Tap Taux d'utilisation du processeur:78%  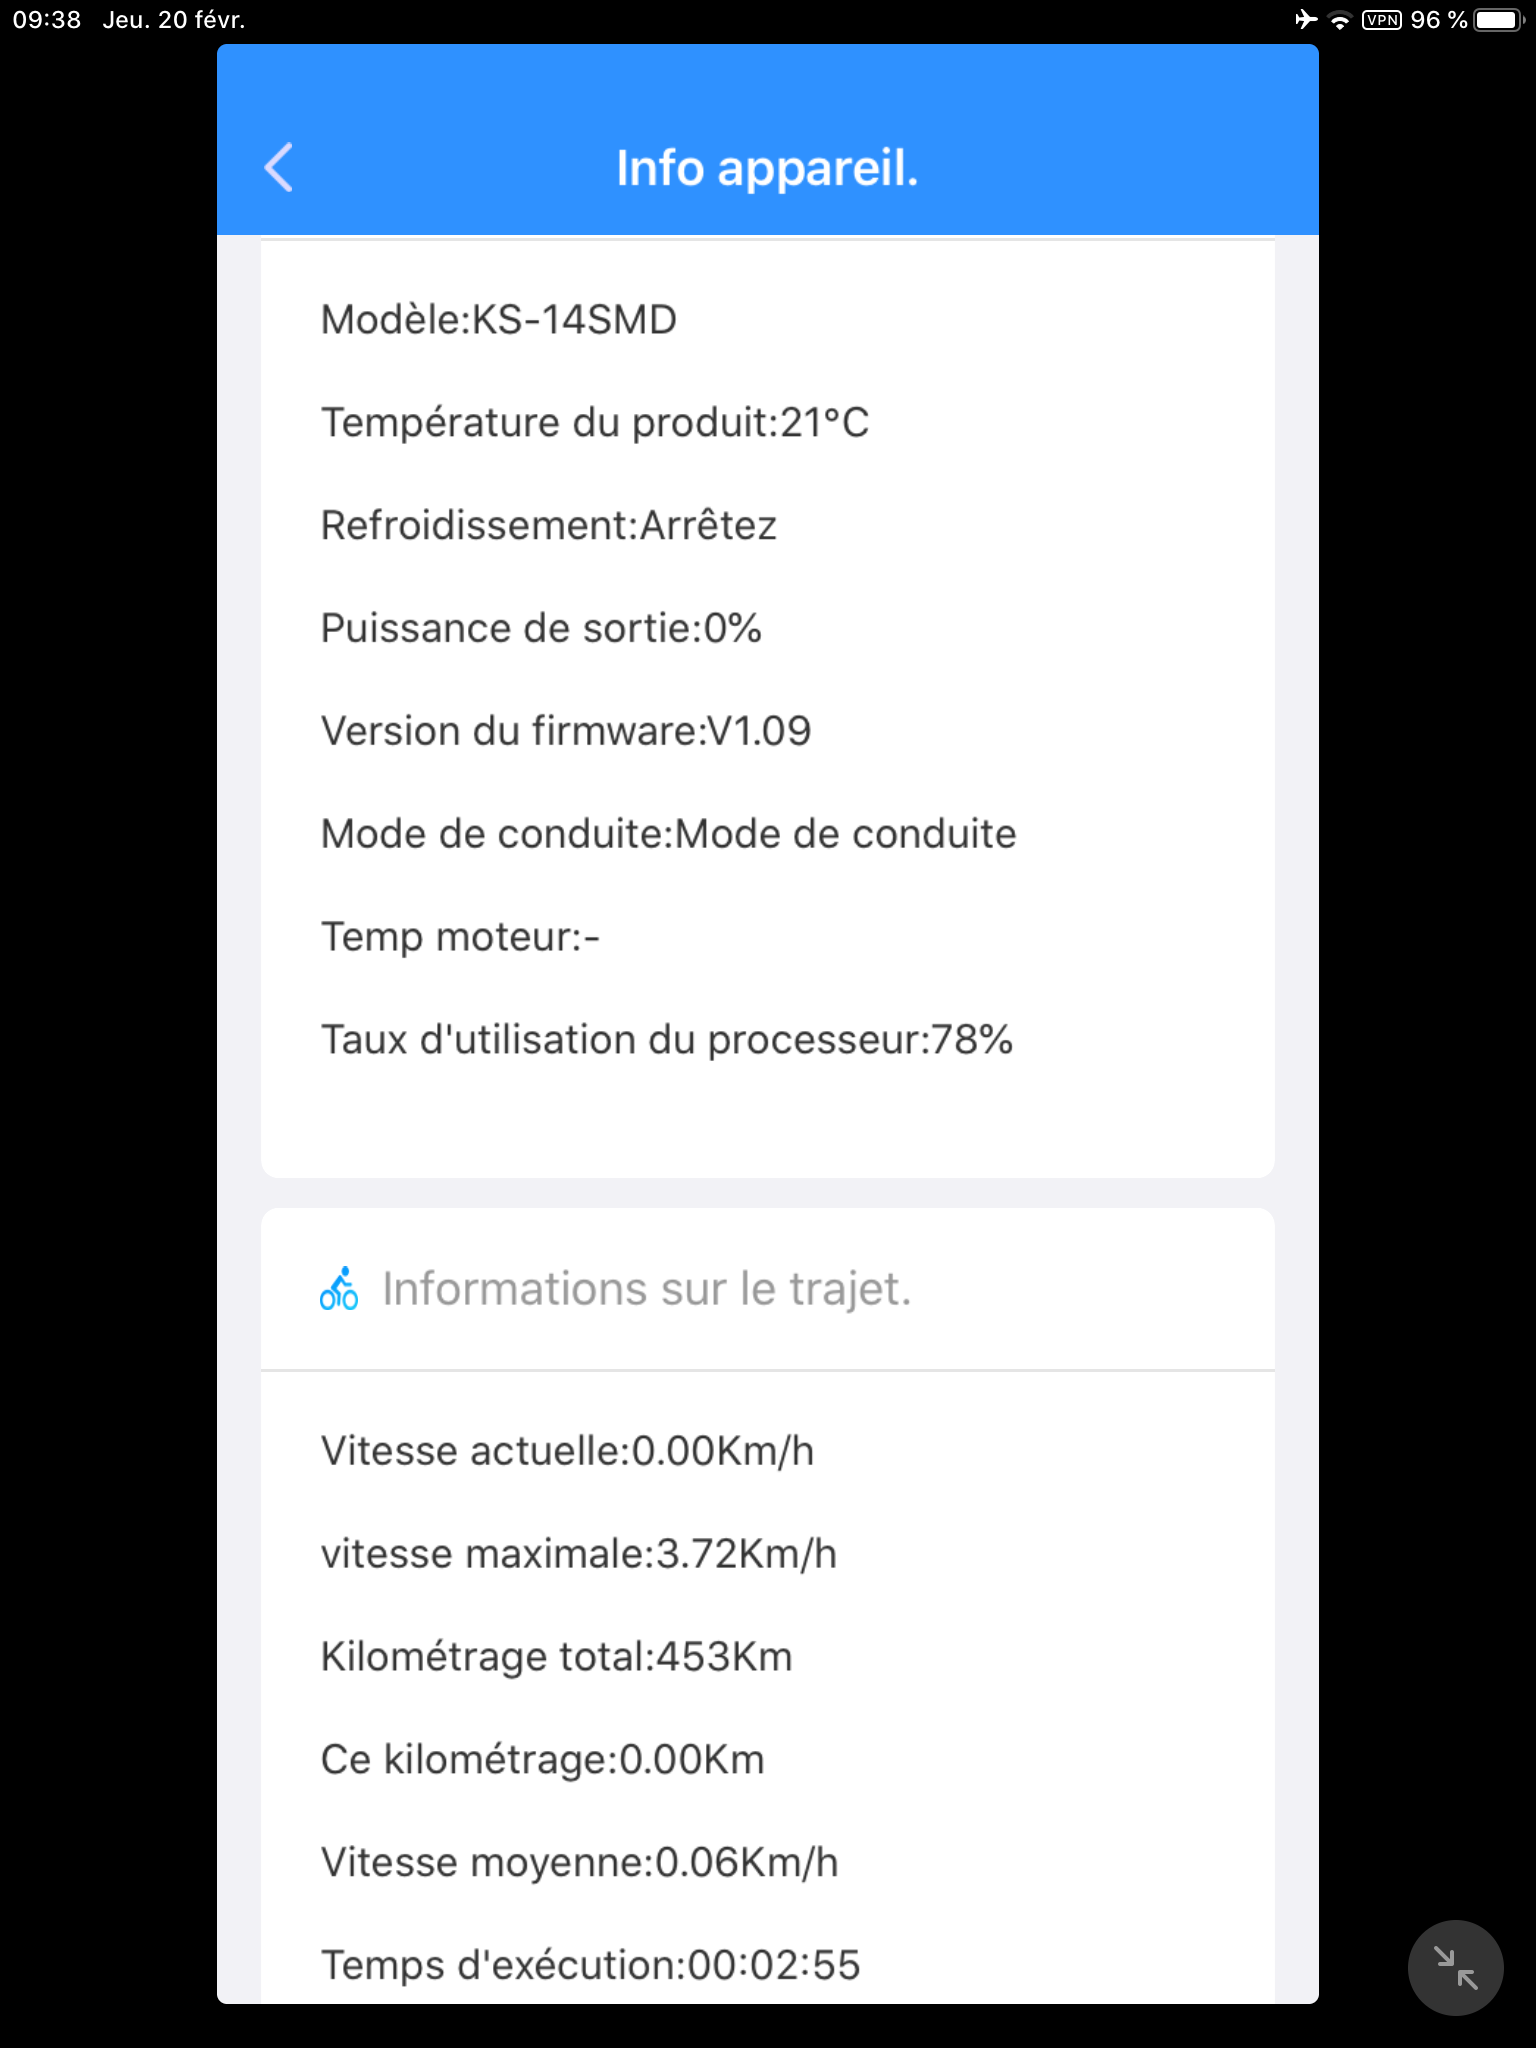pos(667,1040)
